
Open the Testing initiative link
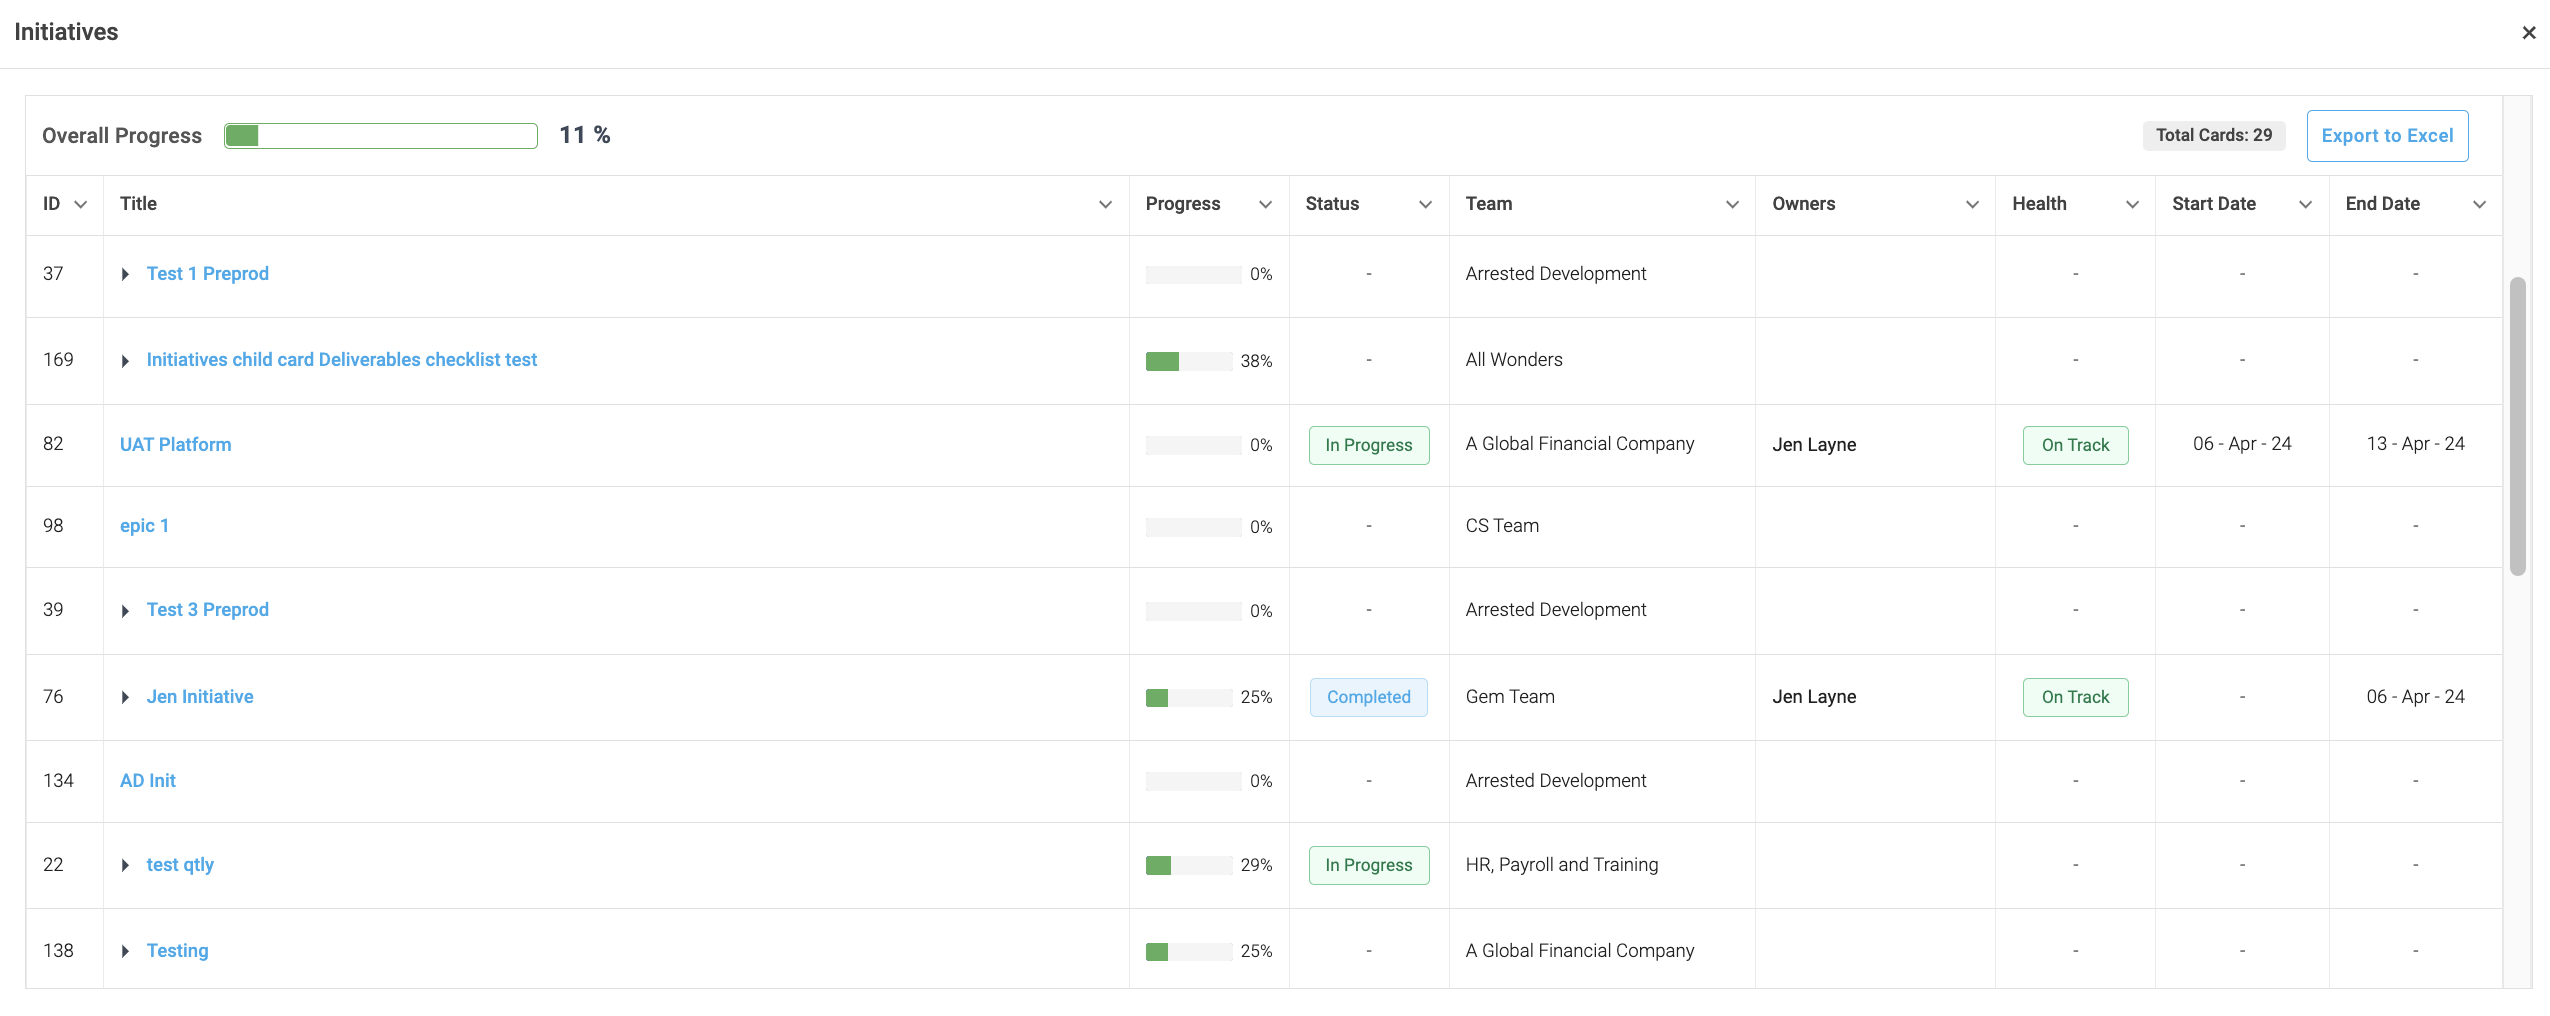pos(178,951)
